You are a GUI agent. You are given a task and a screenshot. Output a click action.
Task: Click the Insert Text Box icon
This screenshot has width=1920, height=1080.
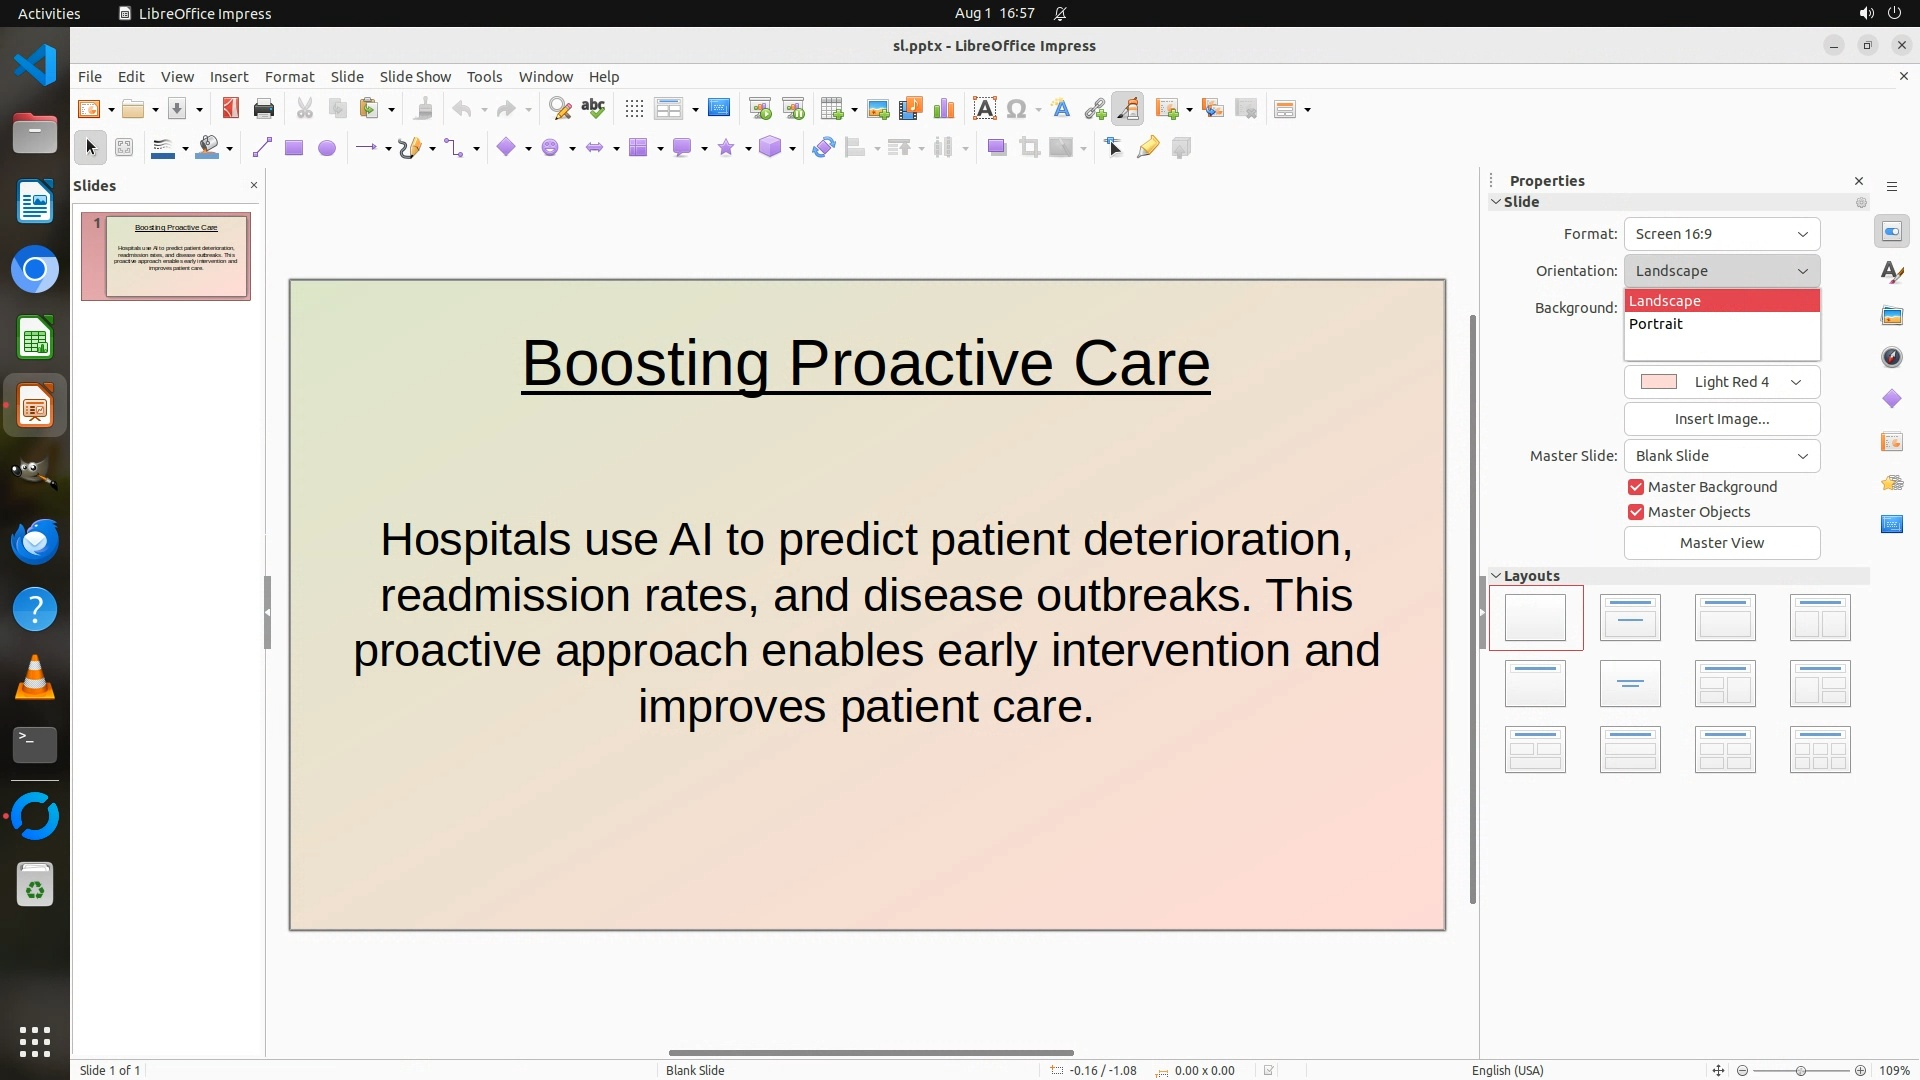point(984,109)
